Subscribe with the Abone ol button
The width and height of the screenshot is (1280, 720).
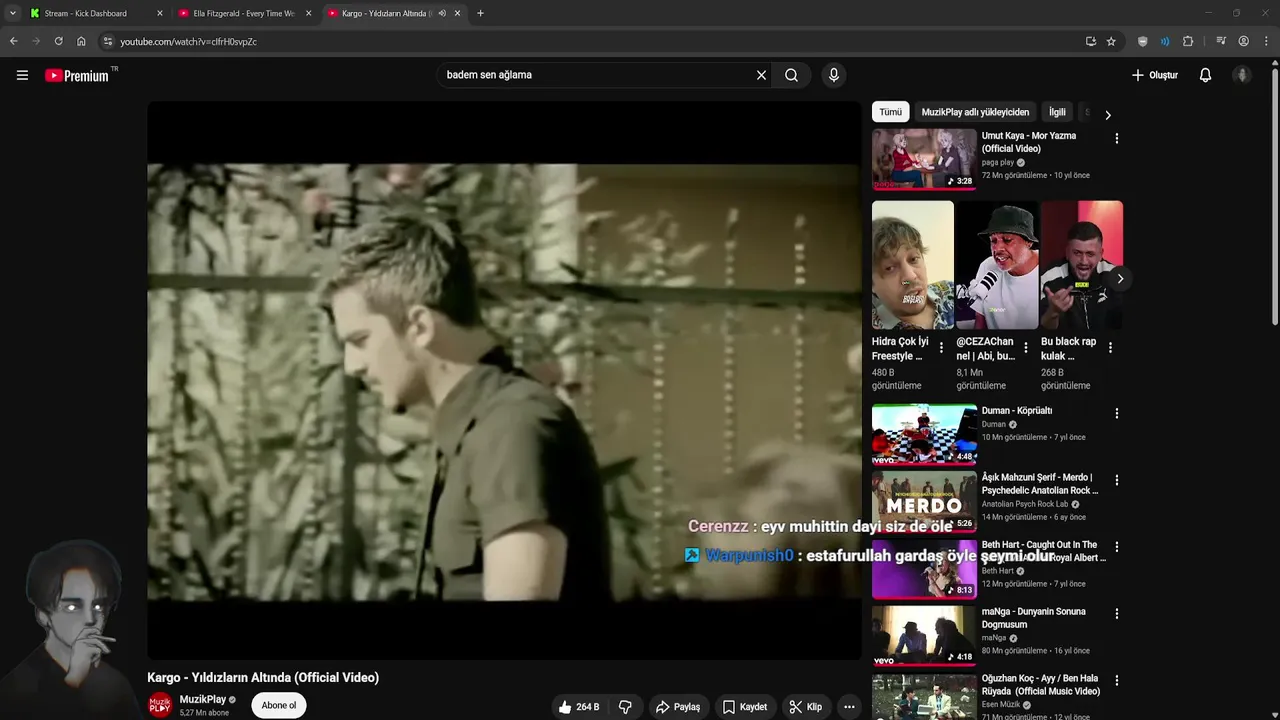pos(279,705)
